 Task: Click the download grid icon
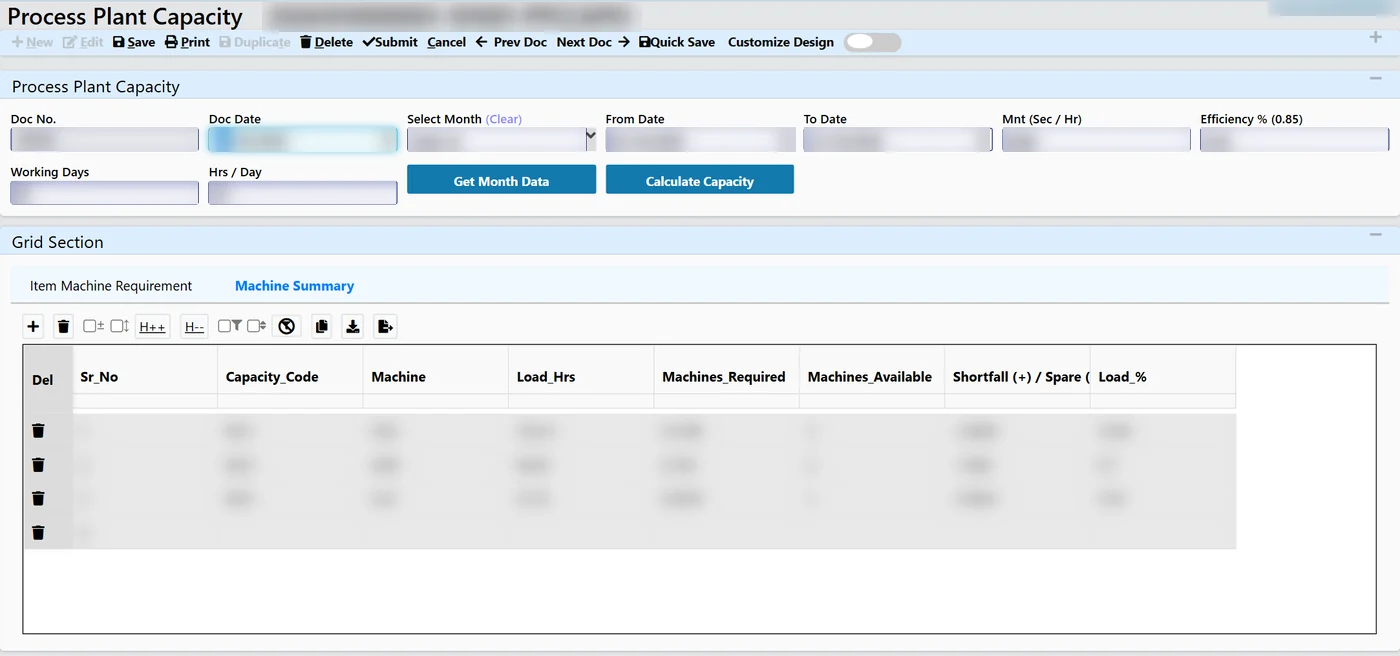353,326
